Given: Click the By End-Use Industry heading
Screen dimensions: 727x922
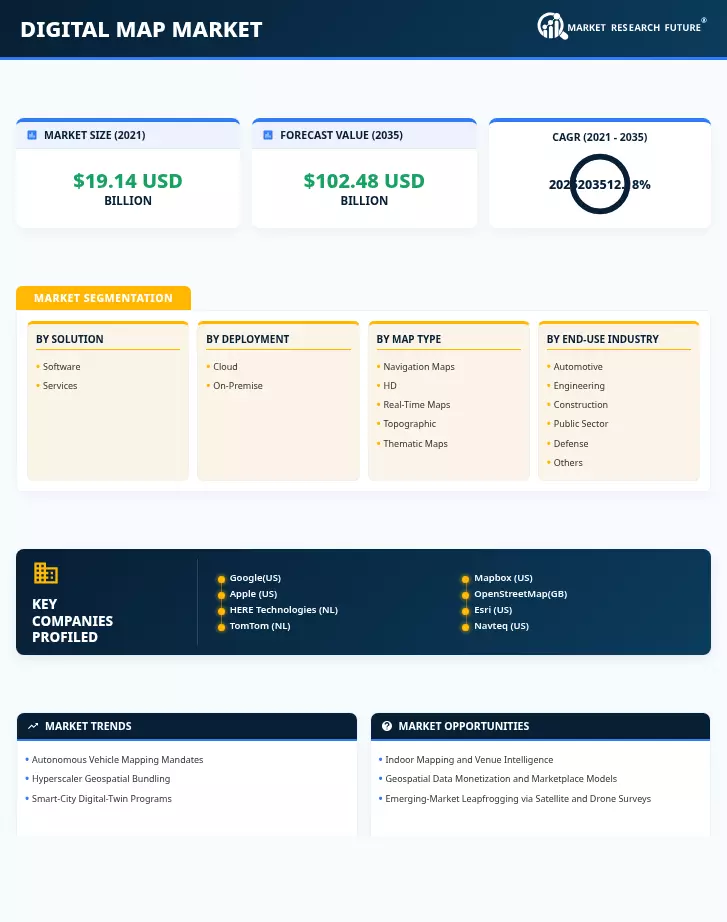Looking at the screenshot, I should tap(602, 339).
